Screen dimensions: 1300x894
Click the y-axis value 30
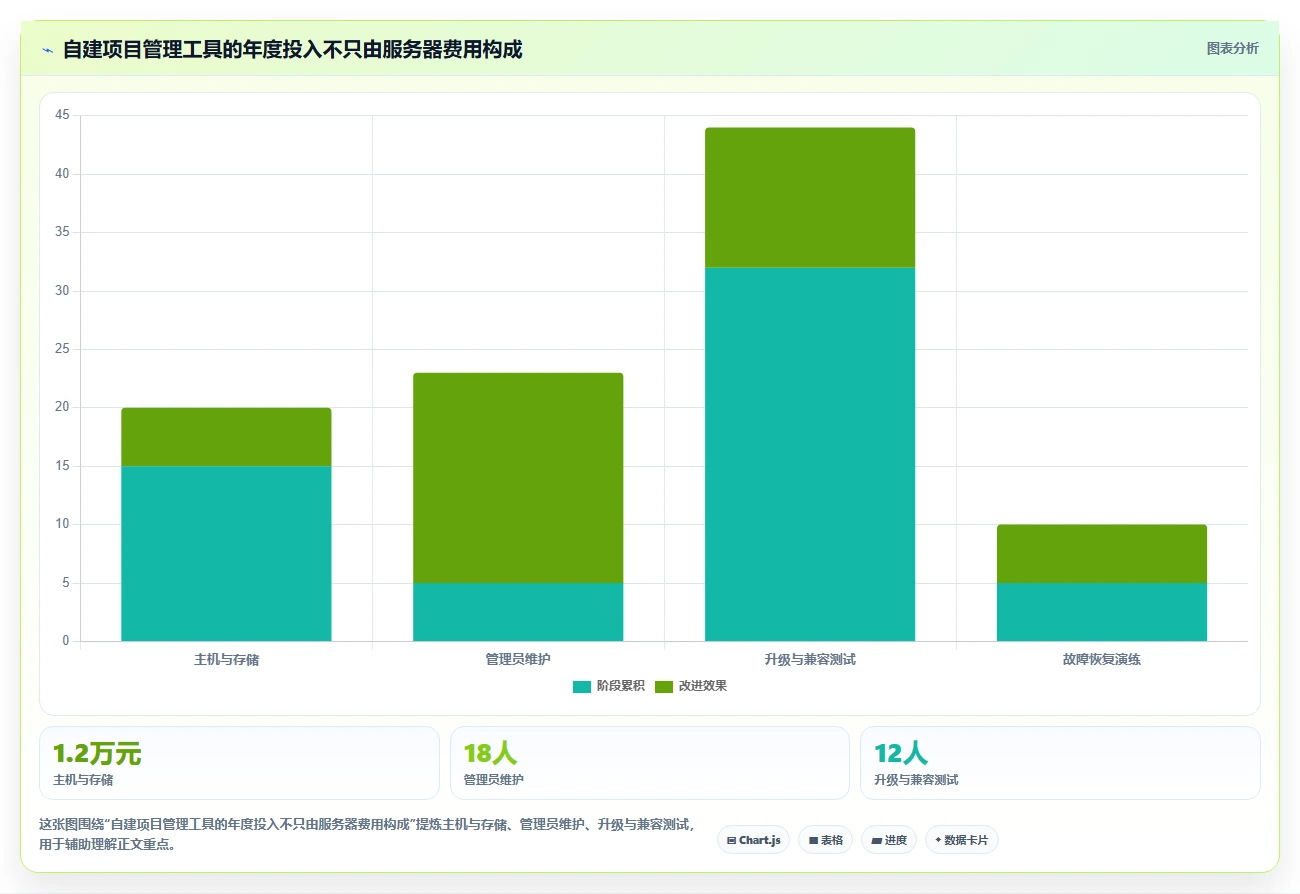(x=62, y=291)
